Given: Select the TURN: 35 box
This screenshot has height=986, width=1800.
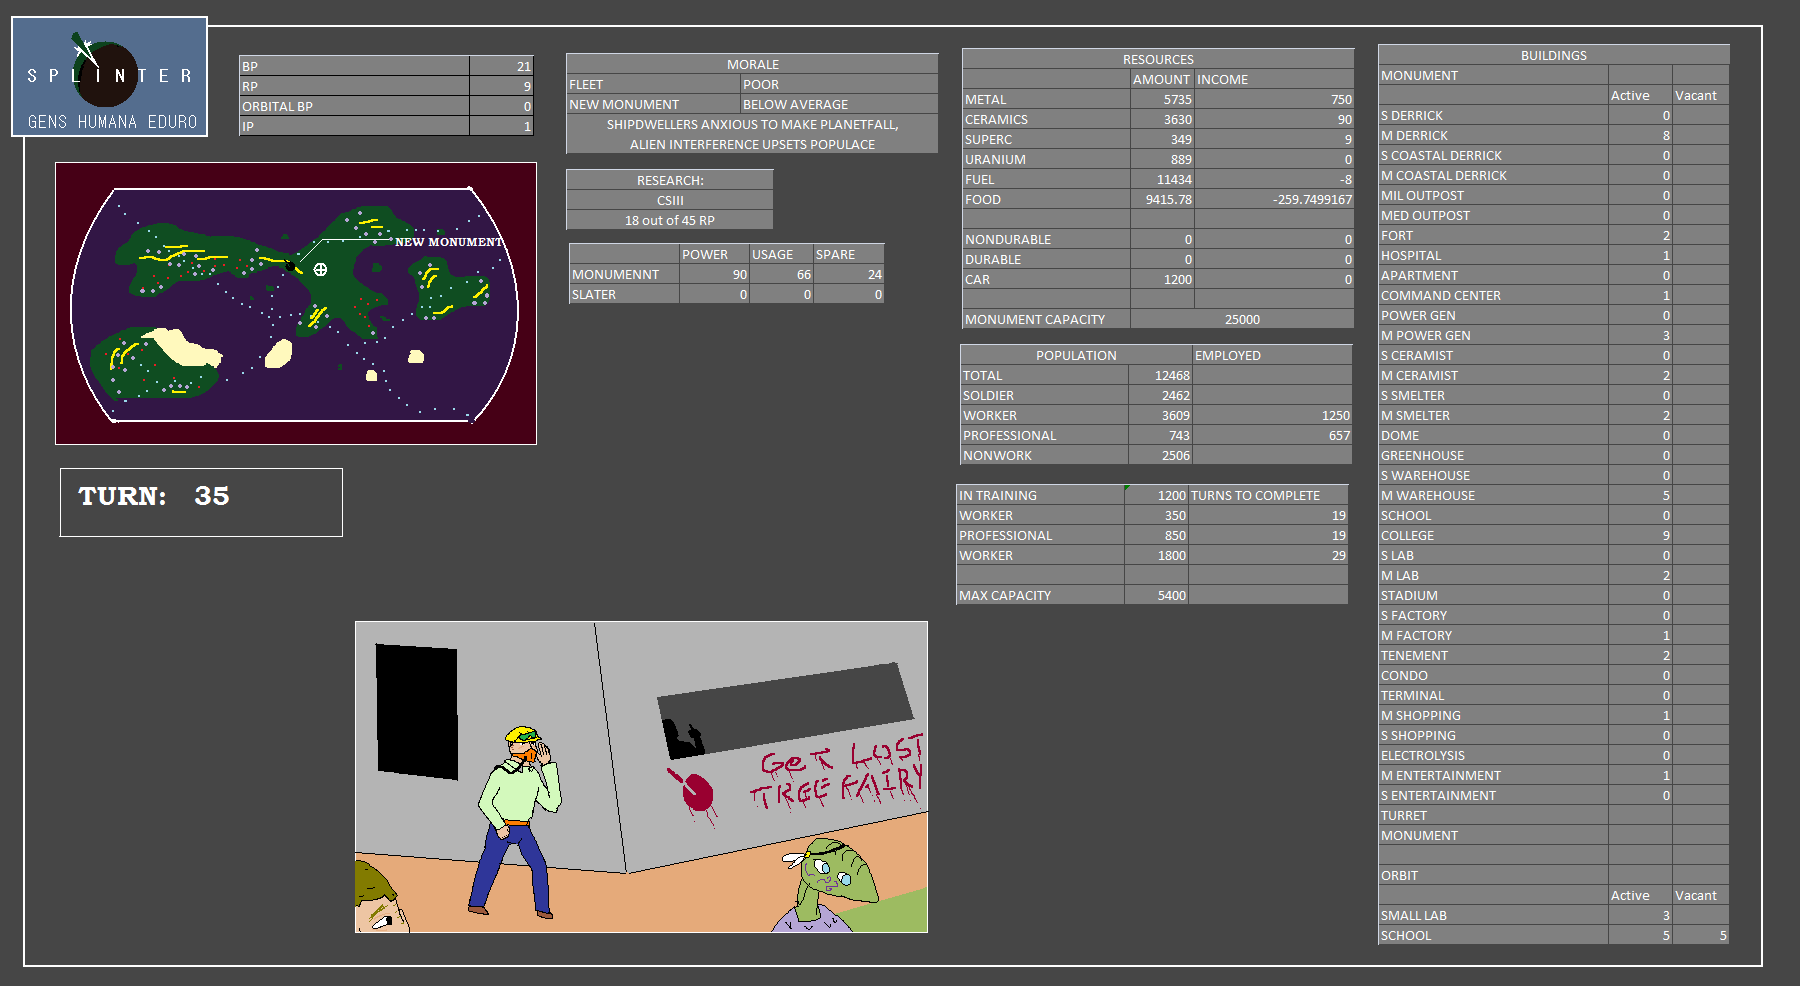Looking at the screenshot, I should 201,502.
